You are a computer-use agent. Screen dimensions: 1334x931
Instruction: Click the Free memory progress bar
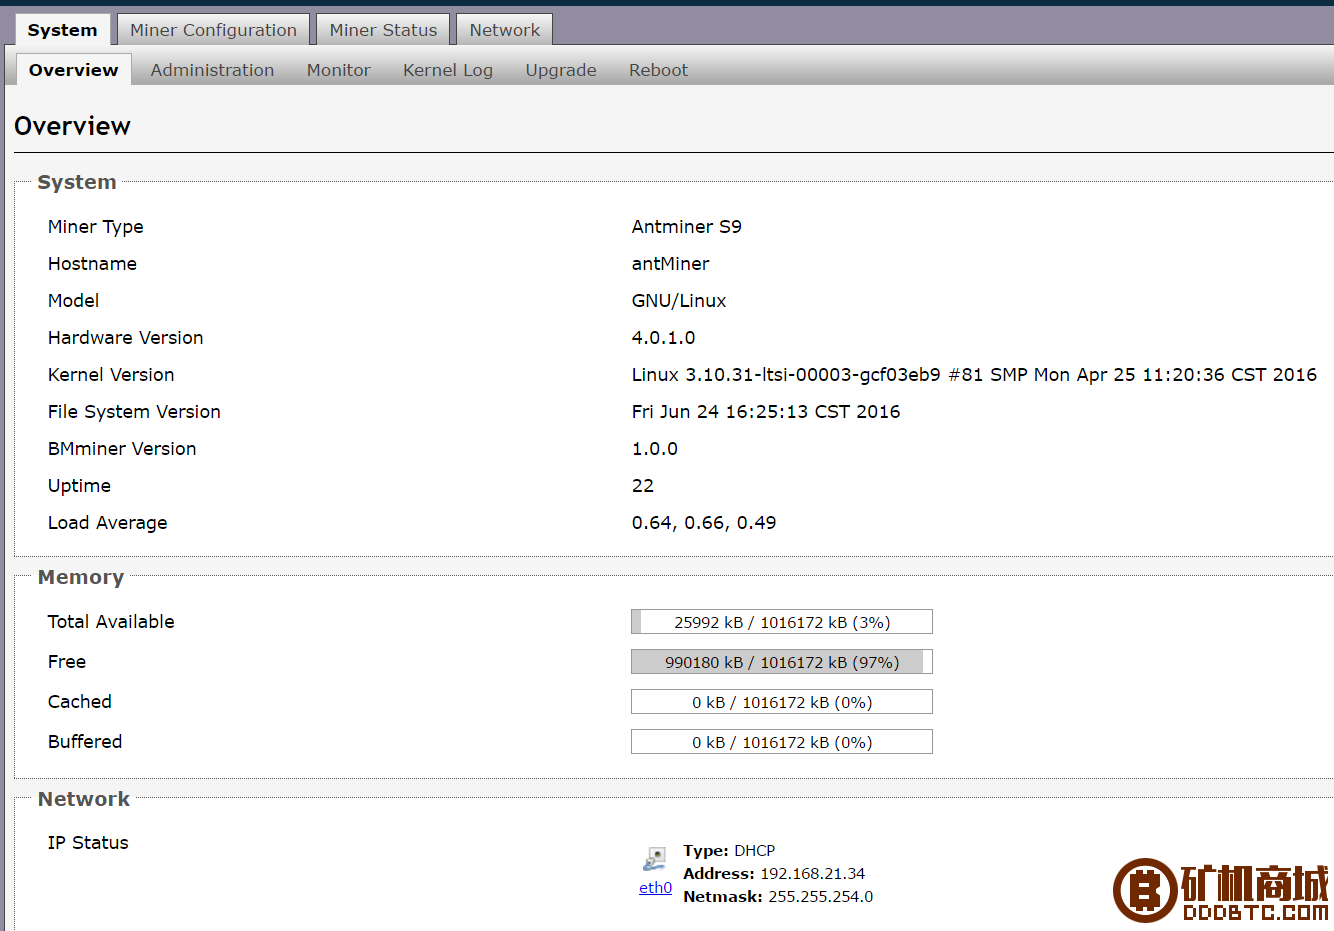[782, 662]
